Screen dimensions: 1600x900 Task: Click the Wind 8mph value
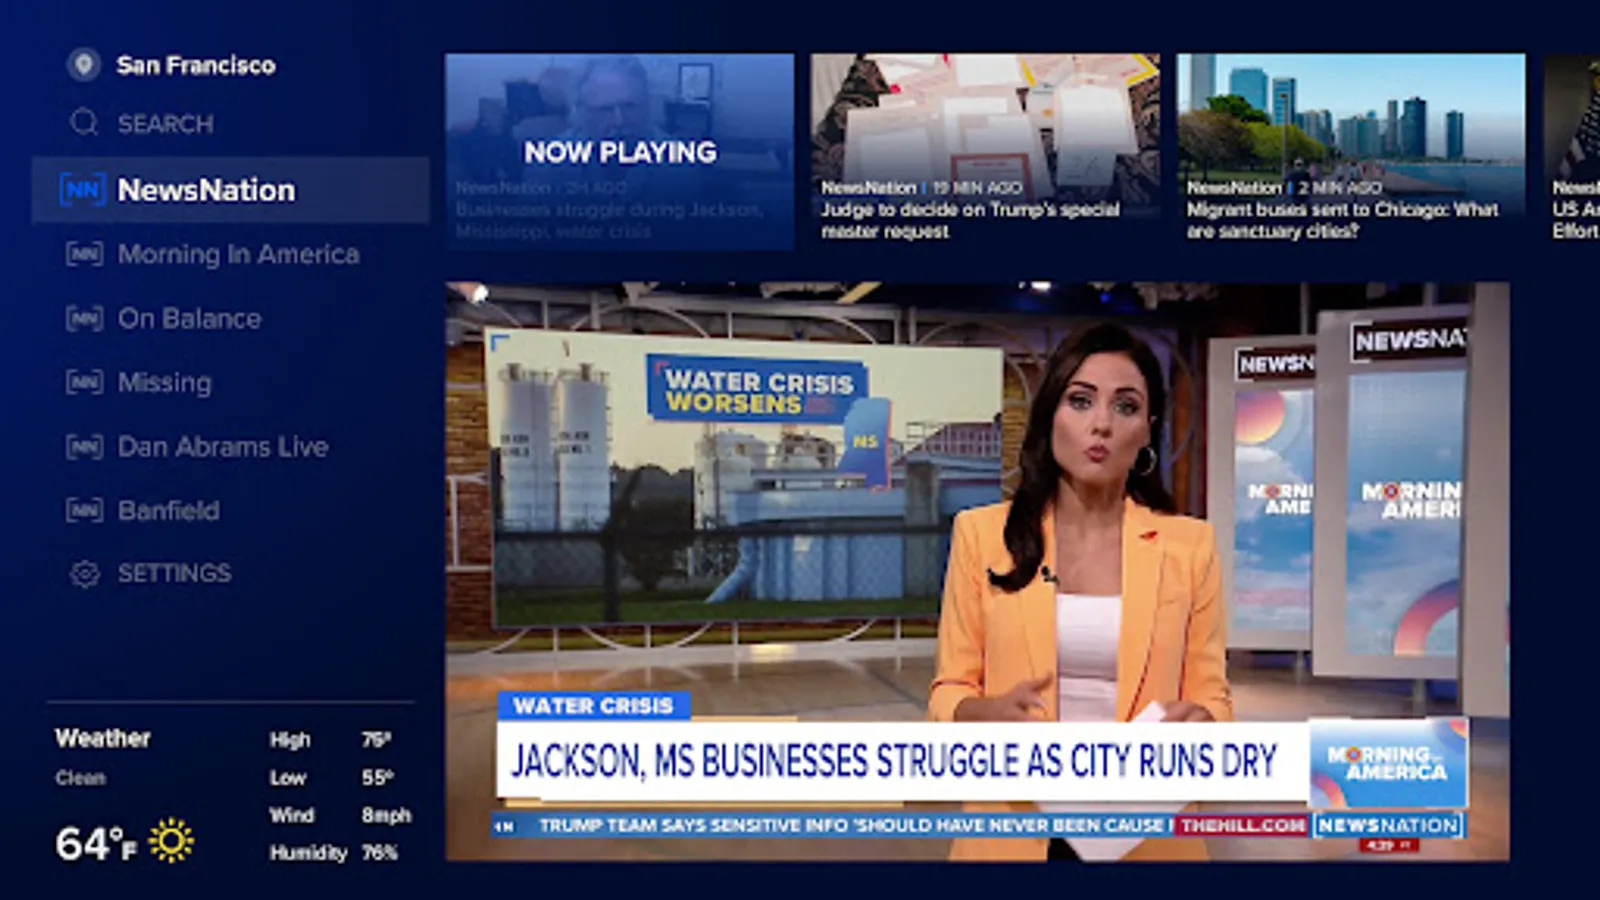coord(386,816)
